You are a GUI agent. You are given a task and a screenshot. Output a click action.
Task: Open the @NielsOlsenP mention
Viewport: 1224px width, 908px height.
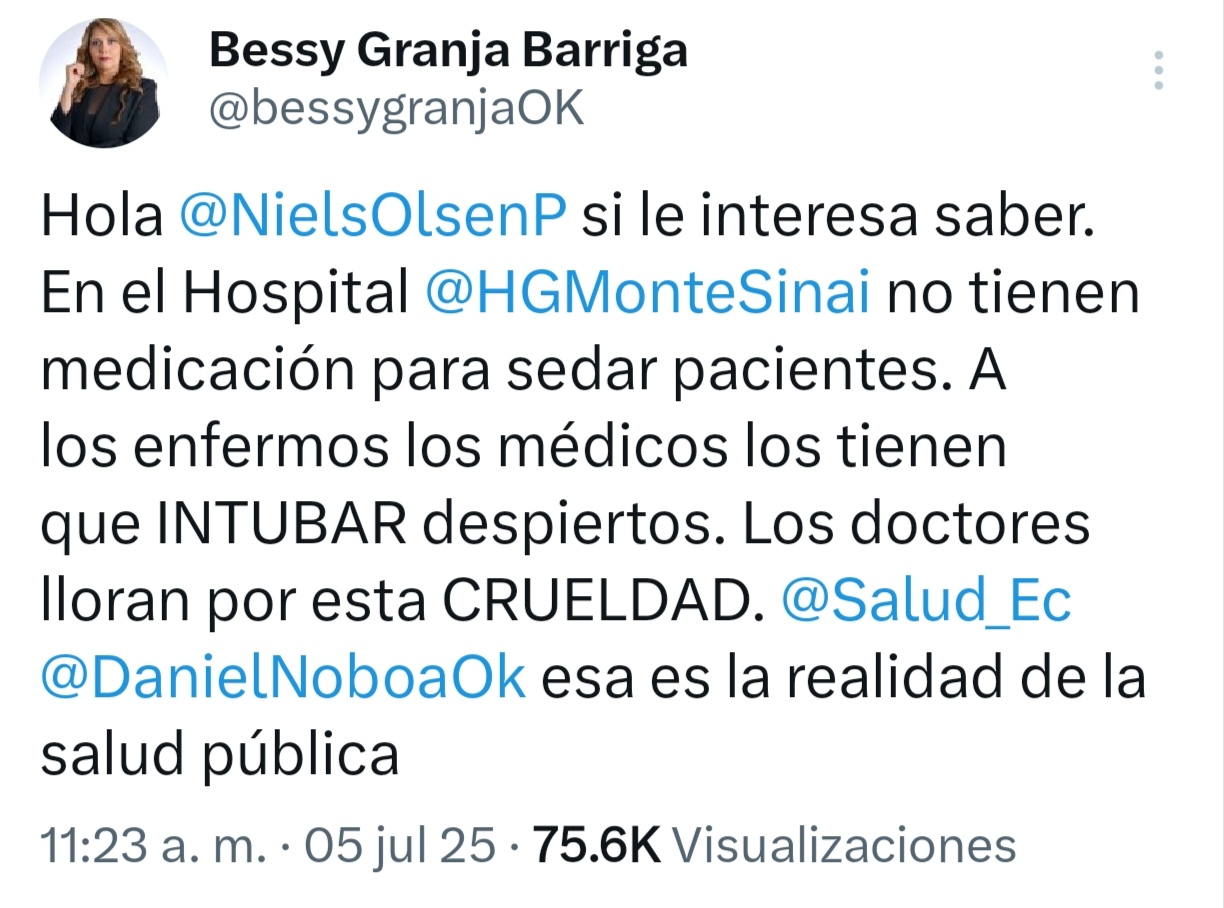pos(373,218)
